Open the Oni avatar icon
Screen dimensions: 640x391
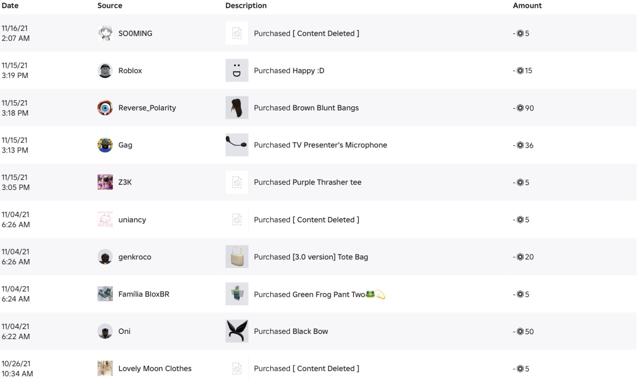pos(105,331)
